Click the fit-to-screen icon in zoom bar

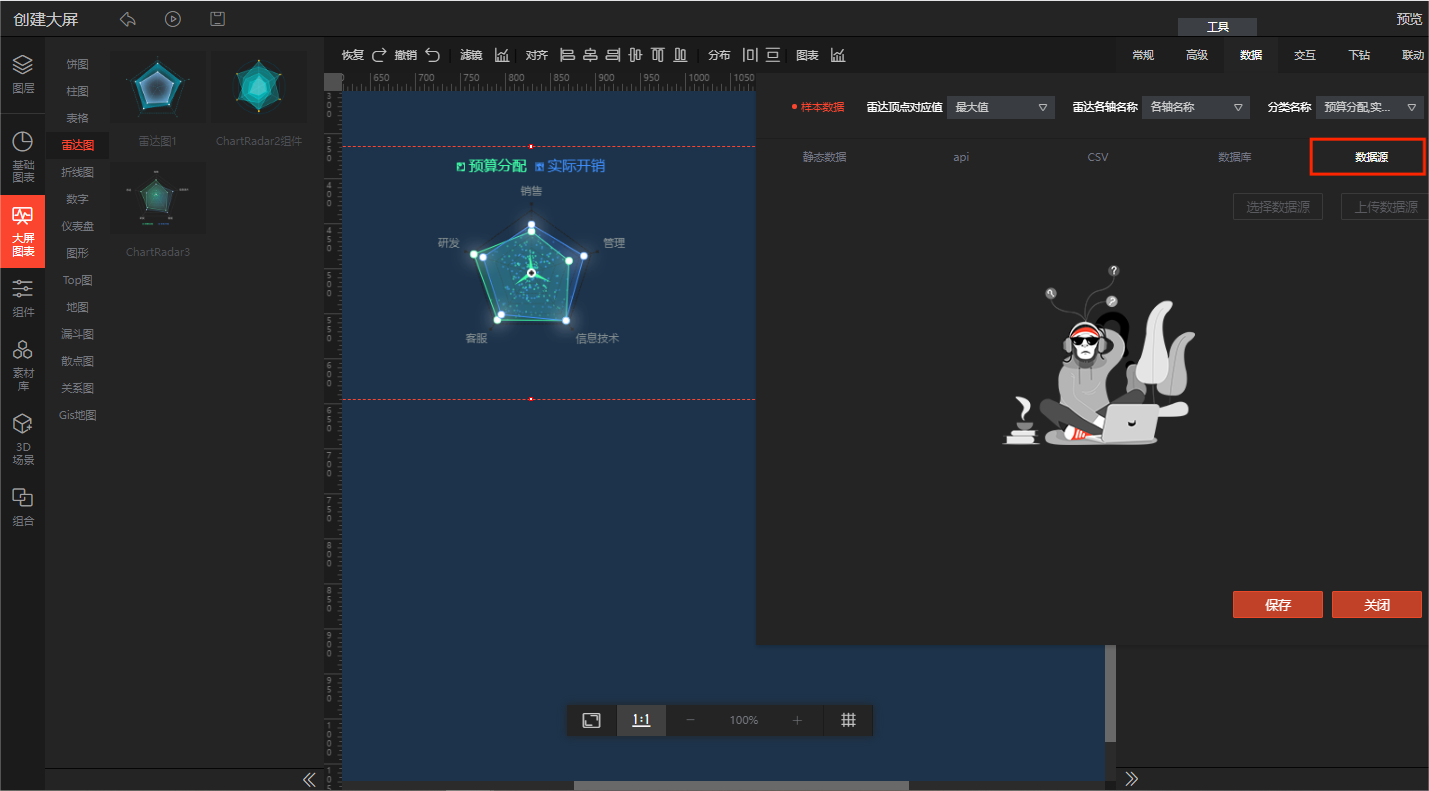[x=592, y=720]
